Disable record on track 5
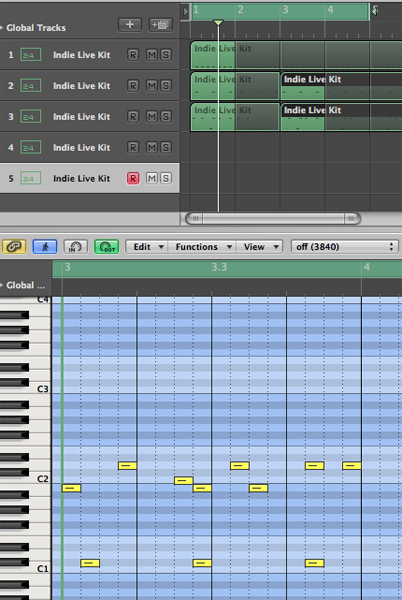 (x=133, y=178)
